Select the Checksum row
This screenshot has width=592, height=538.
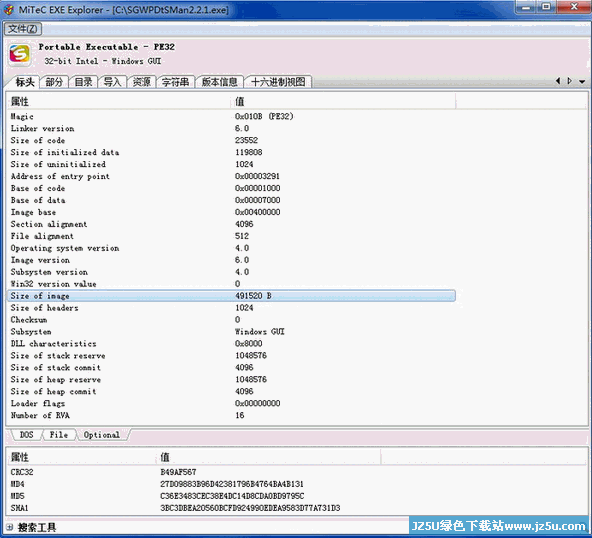pos(231,320)
